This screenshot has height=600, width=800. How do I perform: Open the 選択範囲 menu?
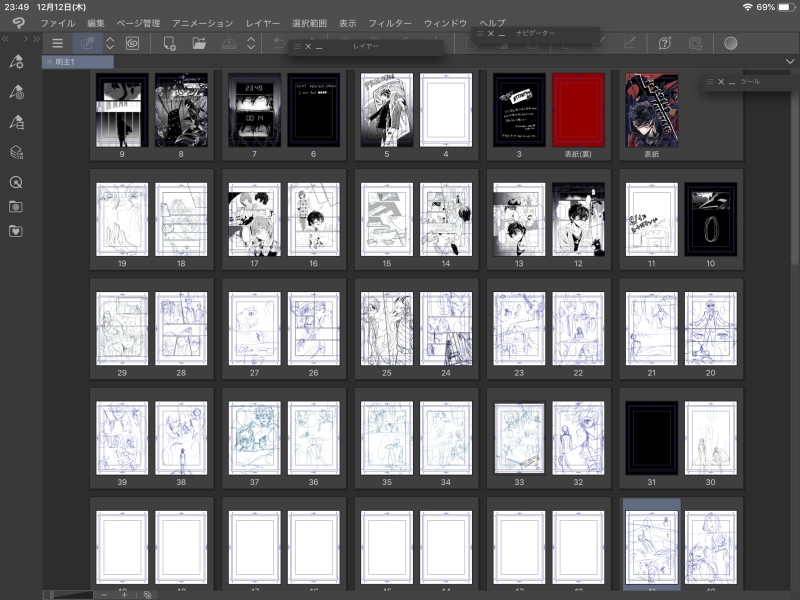pyautogui.click(x=309, y=23)
